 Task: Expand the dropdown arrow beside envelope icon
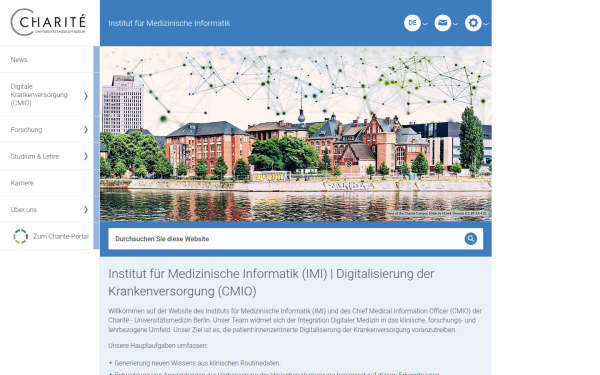click(455, 24)
